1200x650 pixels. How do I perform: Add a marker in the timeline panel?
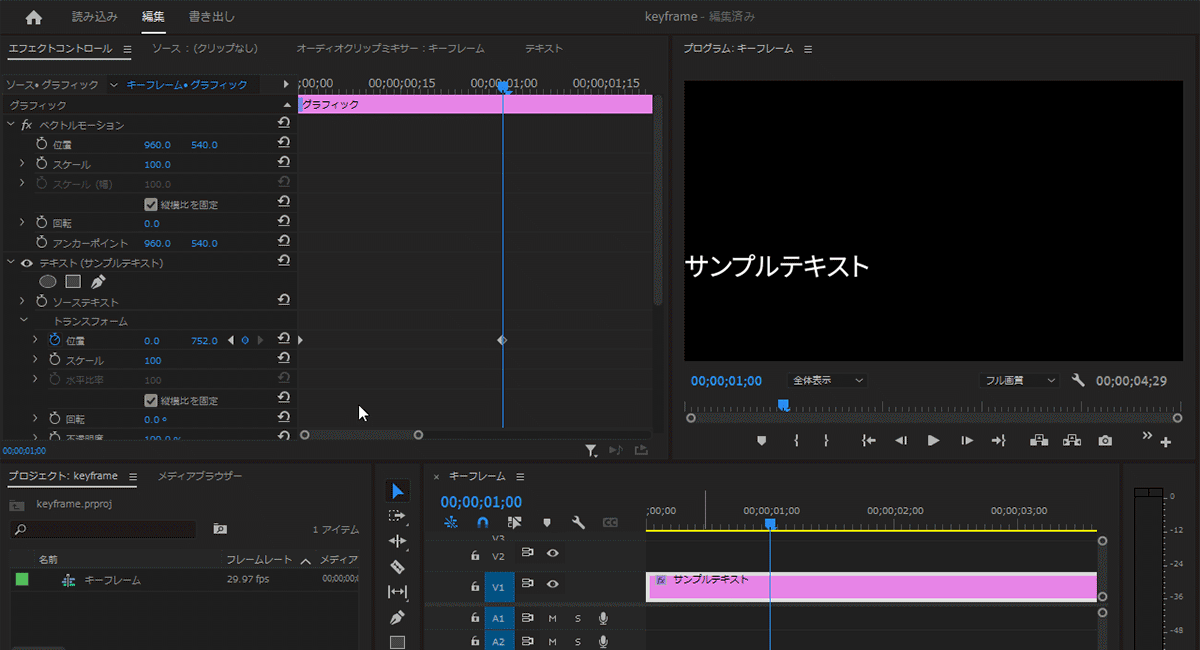(x=546, y=522)
